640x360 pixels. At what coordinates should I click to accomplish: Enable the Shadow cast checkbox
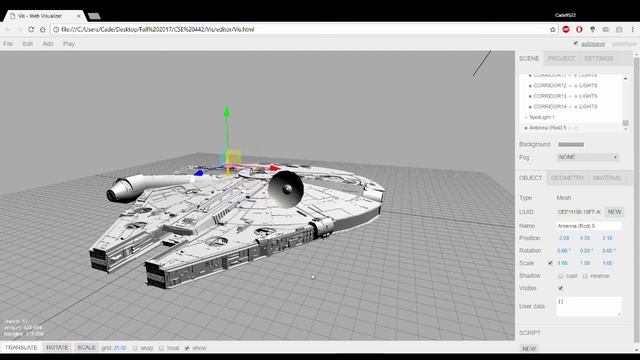click(x=560, y=276)
